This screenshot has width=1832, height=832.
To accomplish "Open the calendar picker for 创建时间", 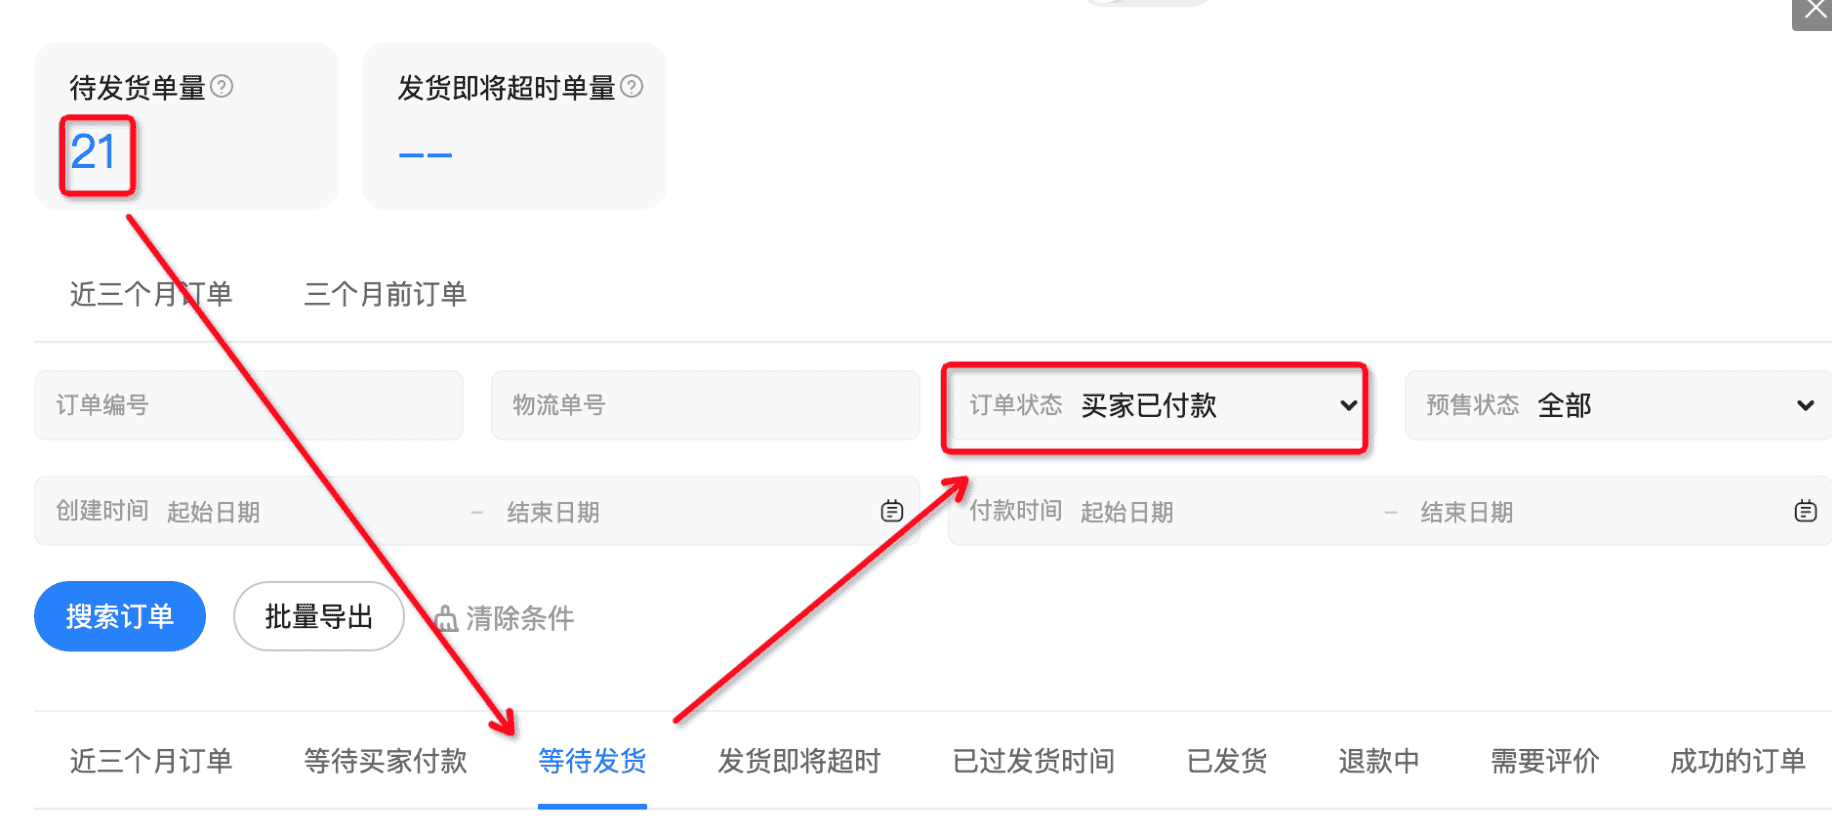I will click(891, 511).
